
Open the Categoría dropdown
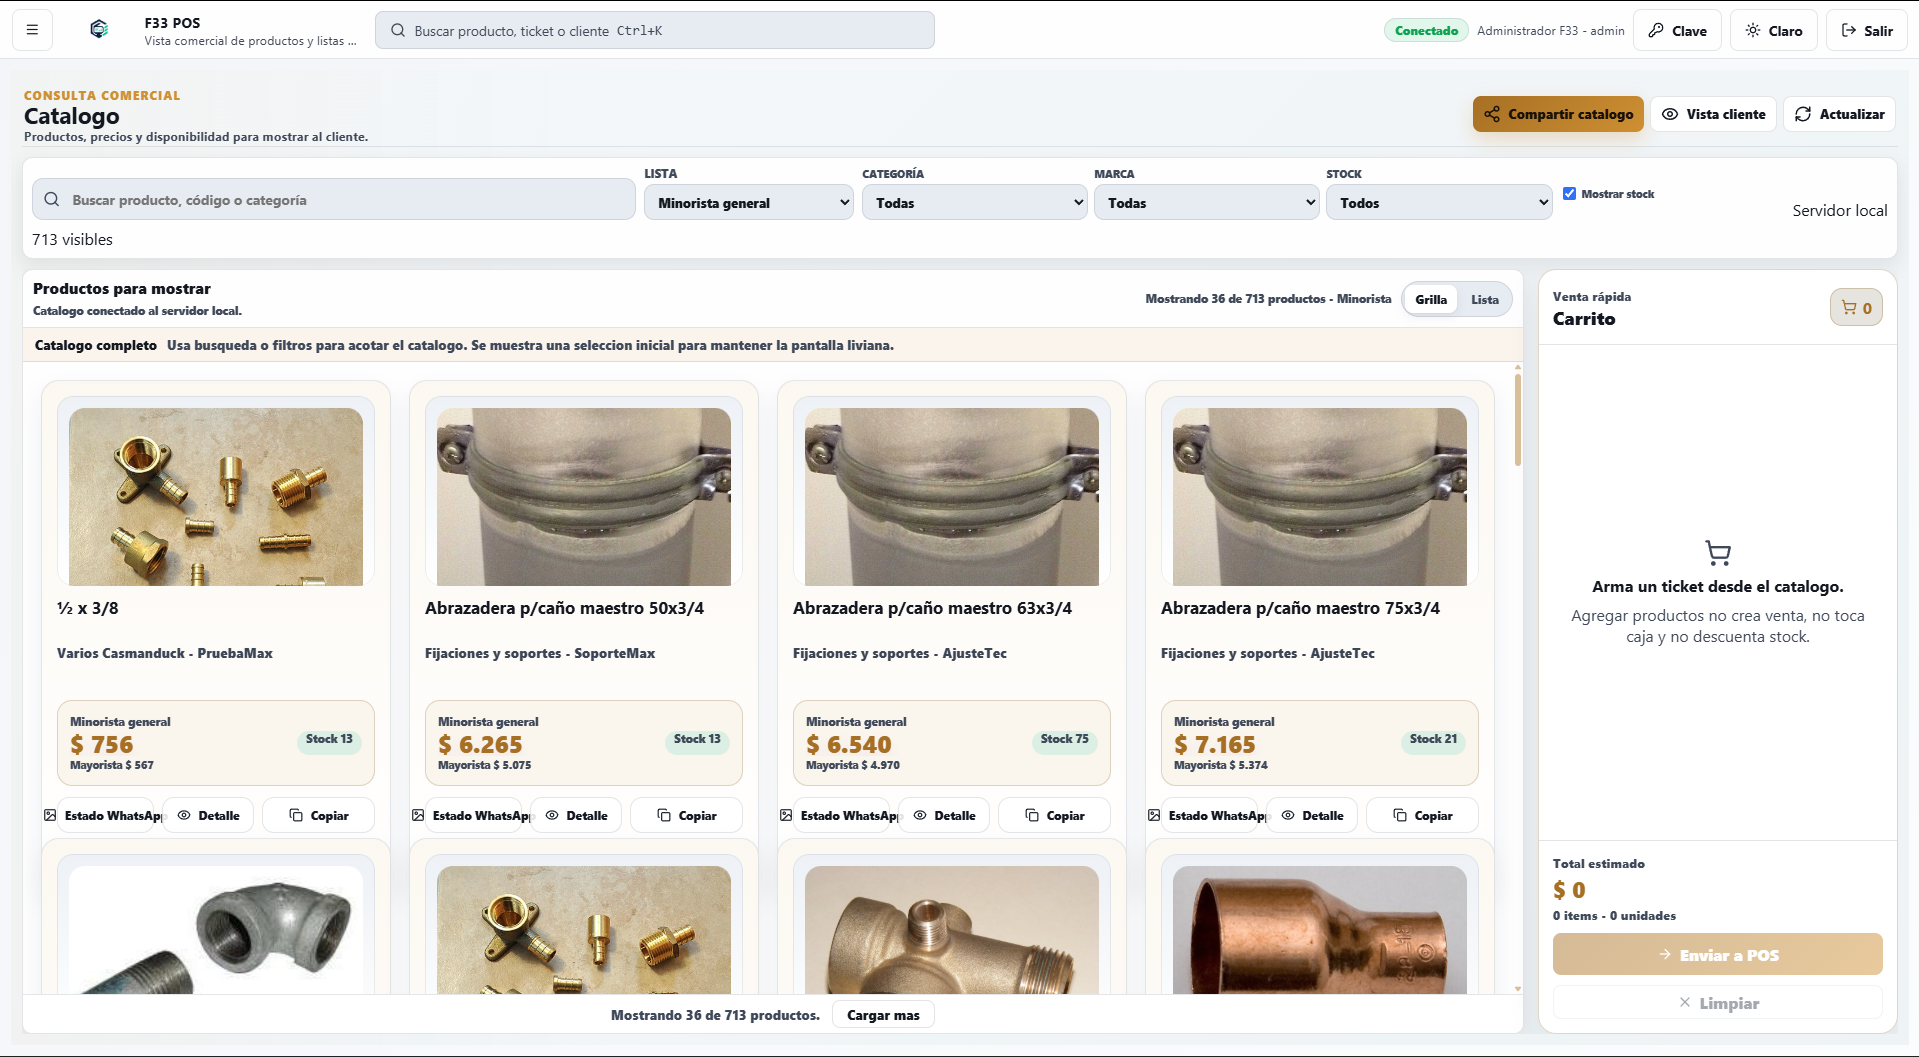pyautogui.click(x=974, y=203)
